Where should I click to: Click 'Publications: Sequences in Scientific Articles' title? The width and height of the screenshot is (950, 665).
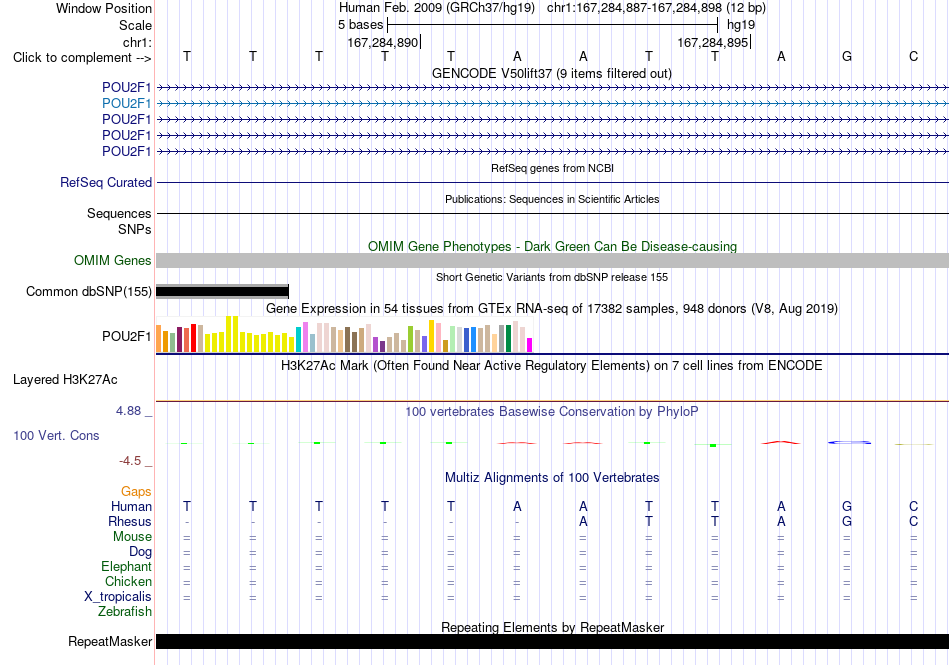pos(552,199)
